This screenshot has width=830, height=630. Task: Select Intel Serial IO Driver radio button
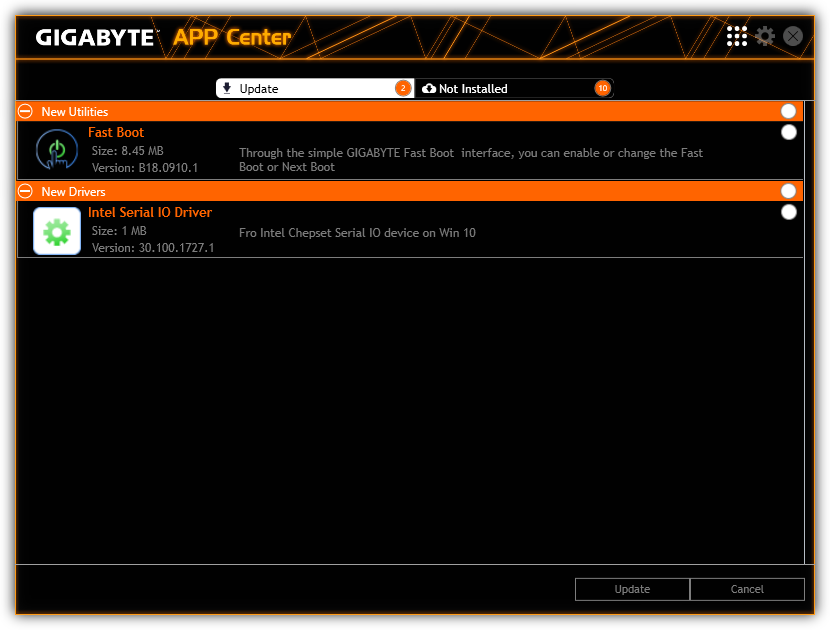point(788,212)
